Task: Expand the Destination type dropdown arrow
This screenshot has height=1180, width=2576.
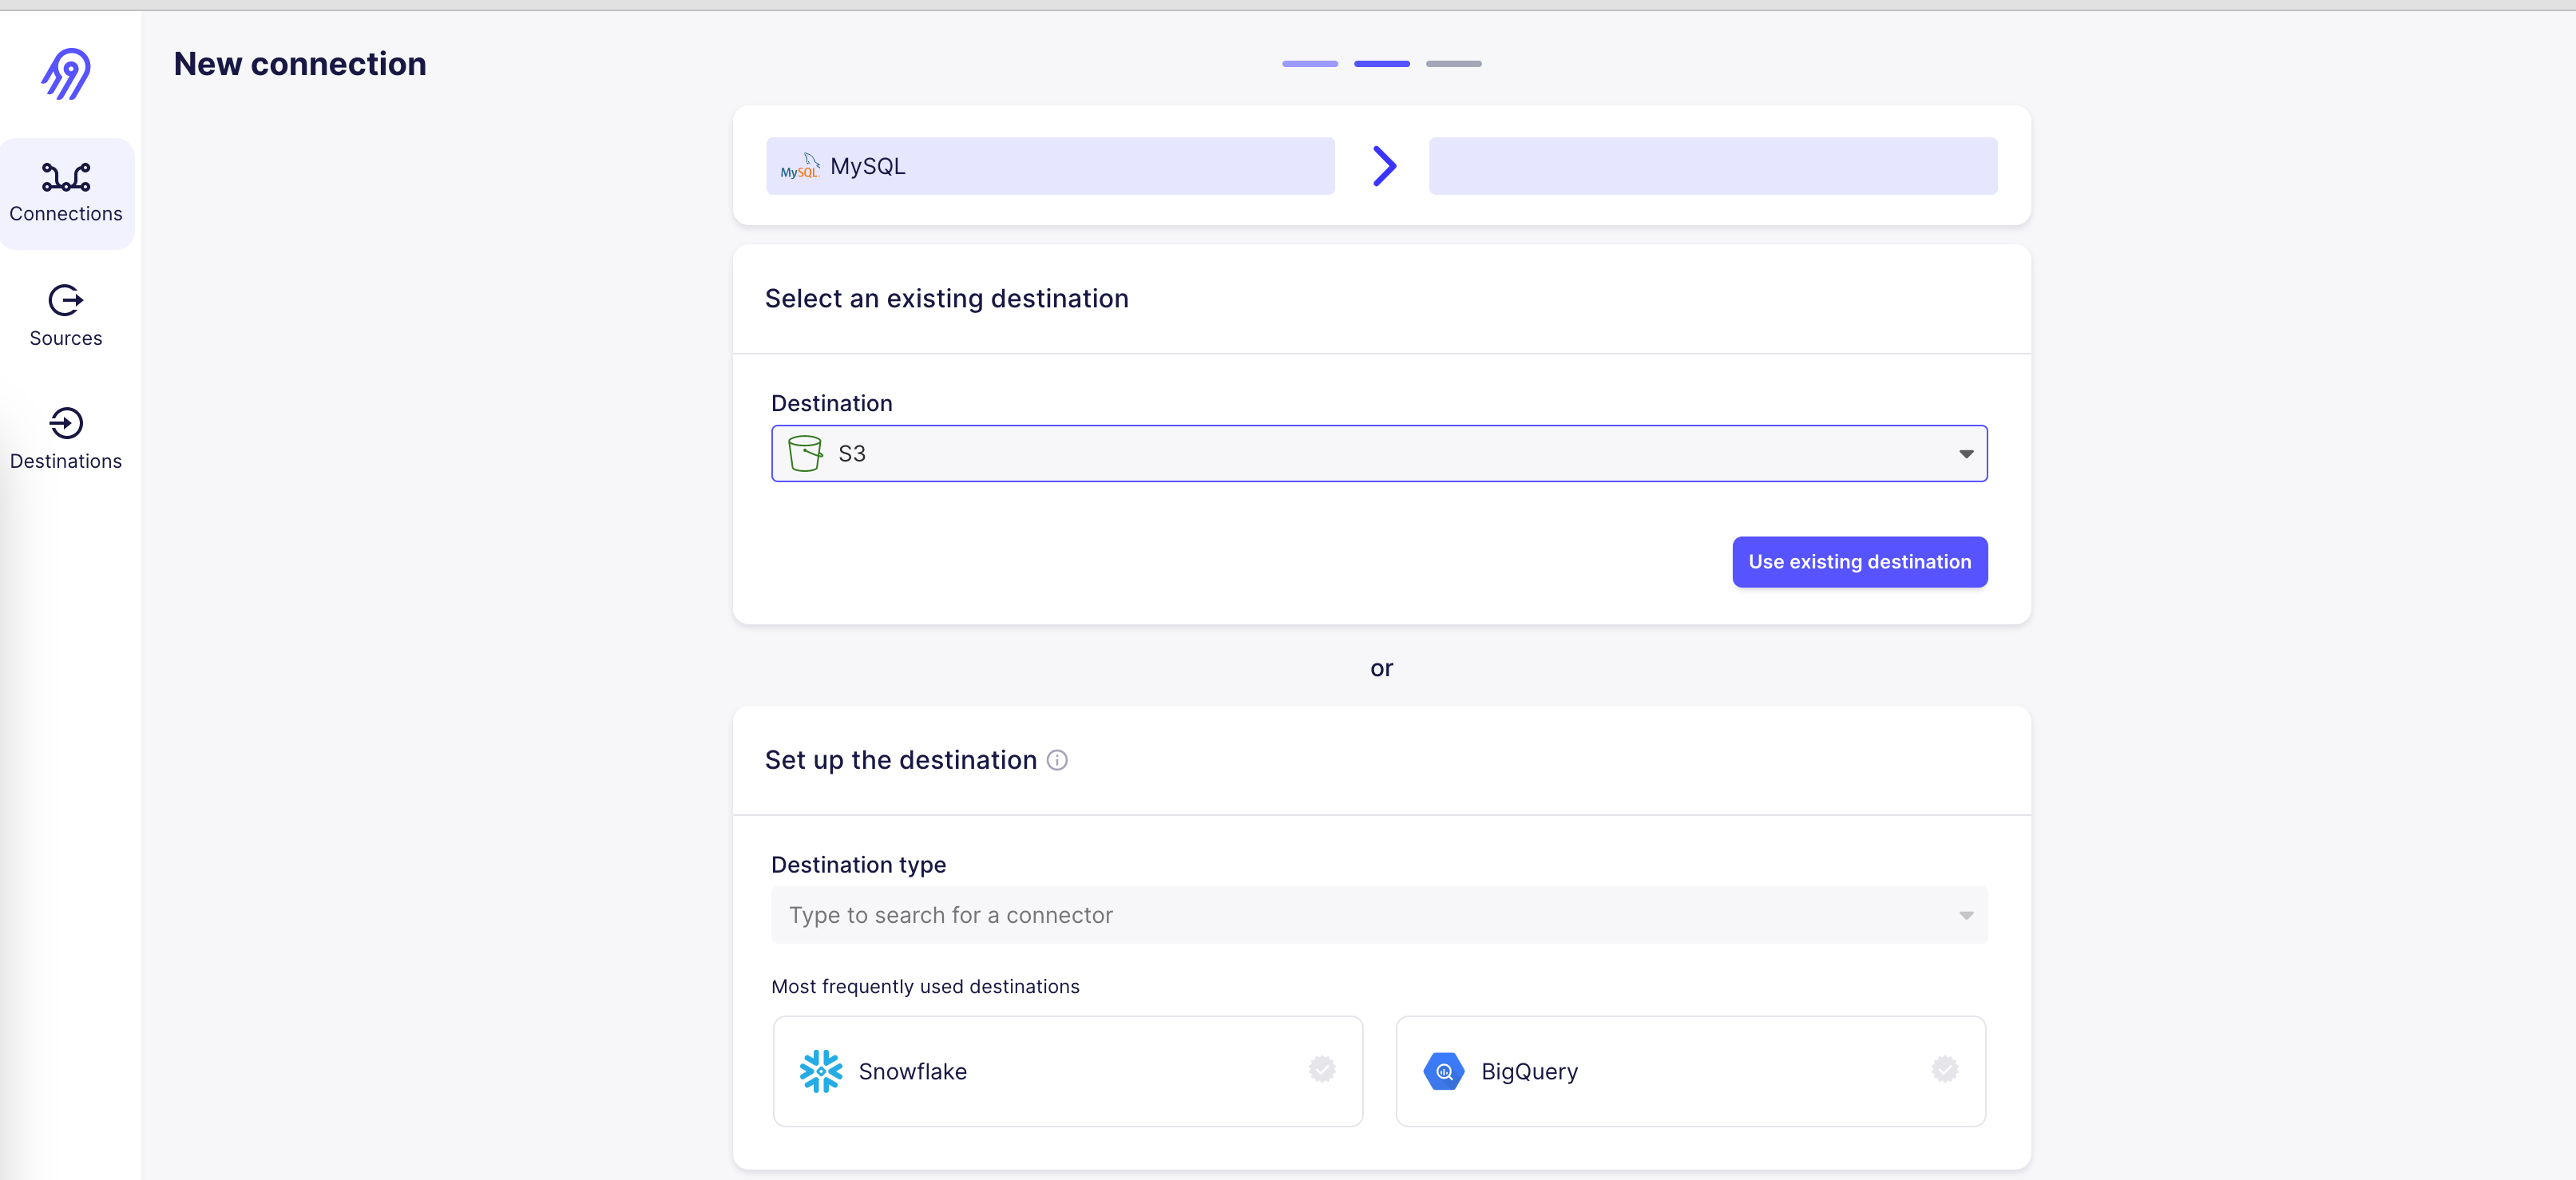Action: (x=1965, y=915)
